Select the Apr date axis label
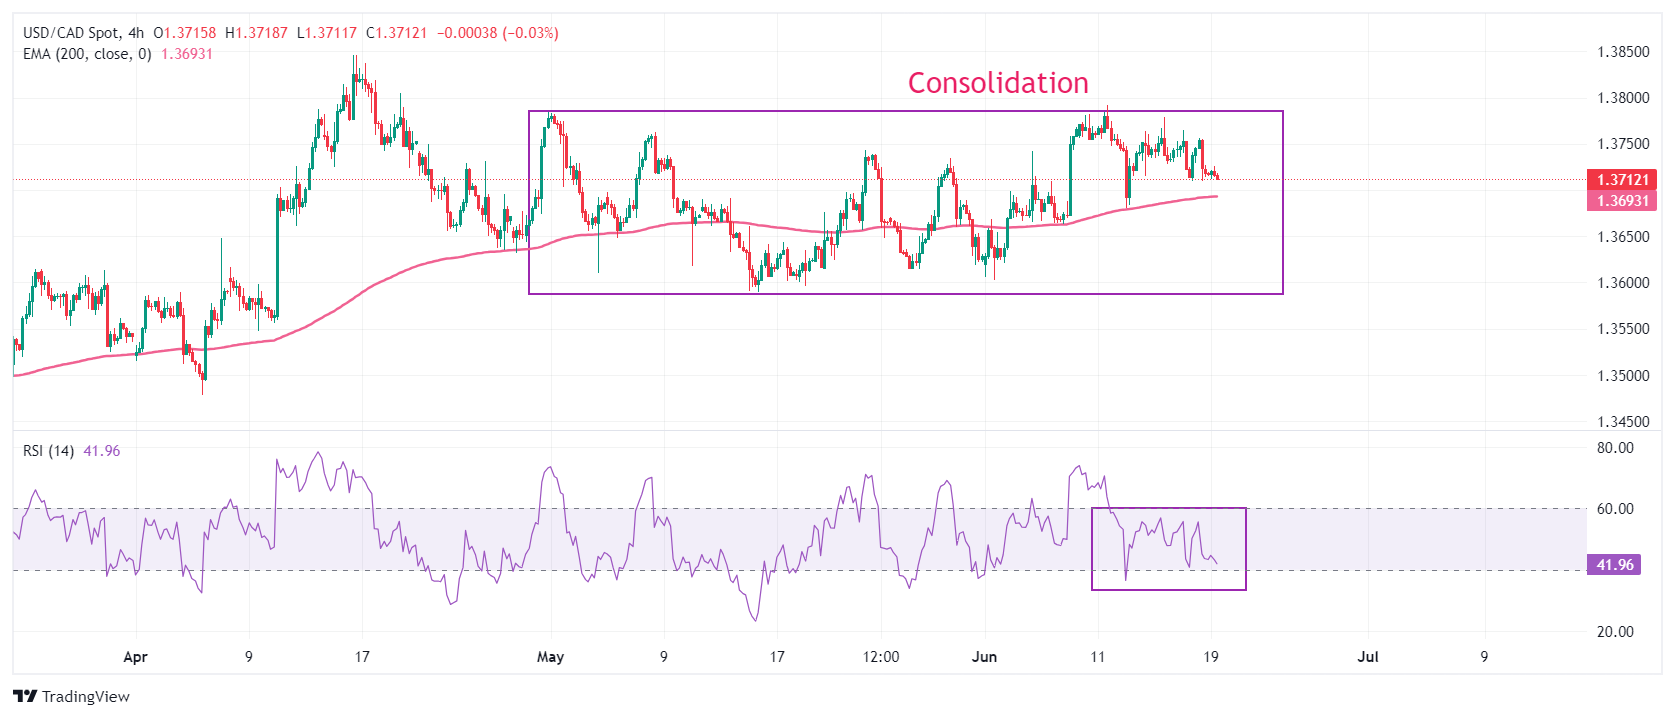The height and width of the screenshot is (718, 1675). point(135,657)
